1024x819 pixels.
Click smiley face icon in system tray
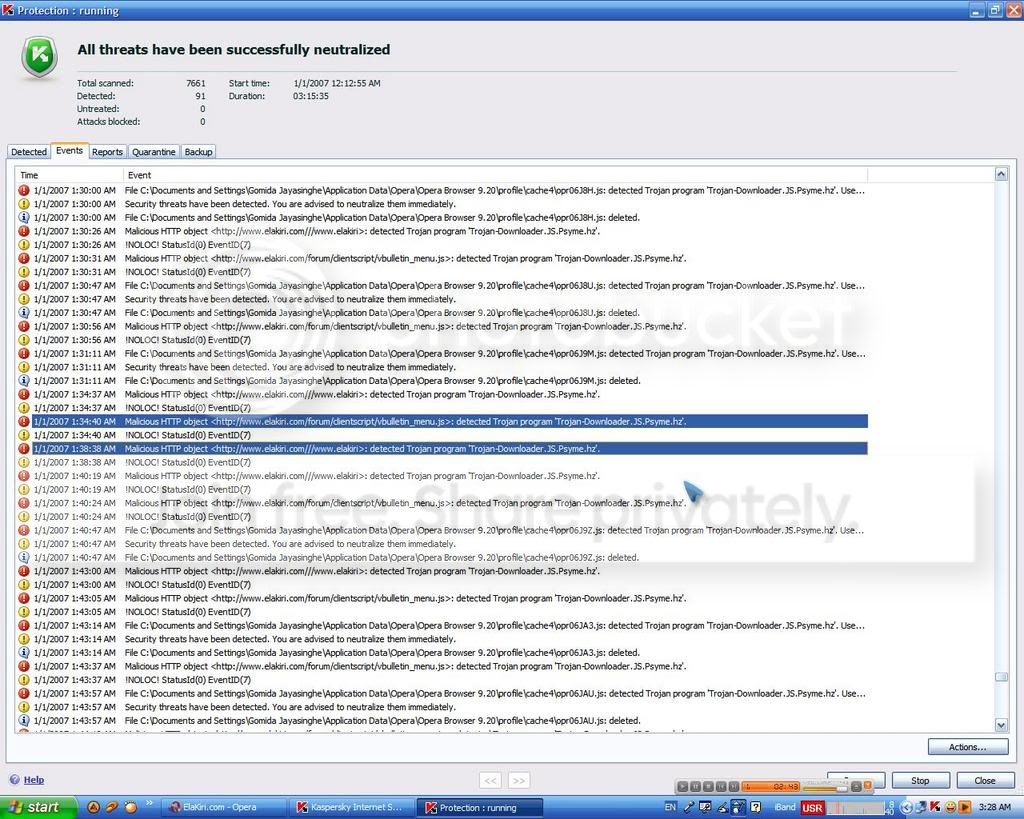pyautogui.click(x=950, y=807)
